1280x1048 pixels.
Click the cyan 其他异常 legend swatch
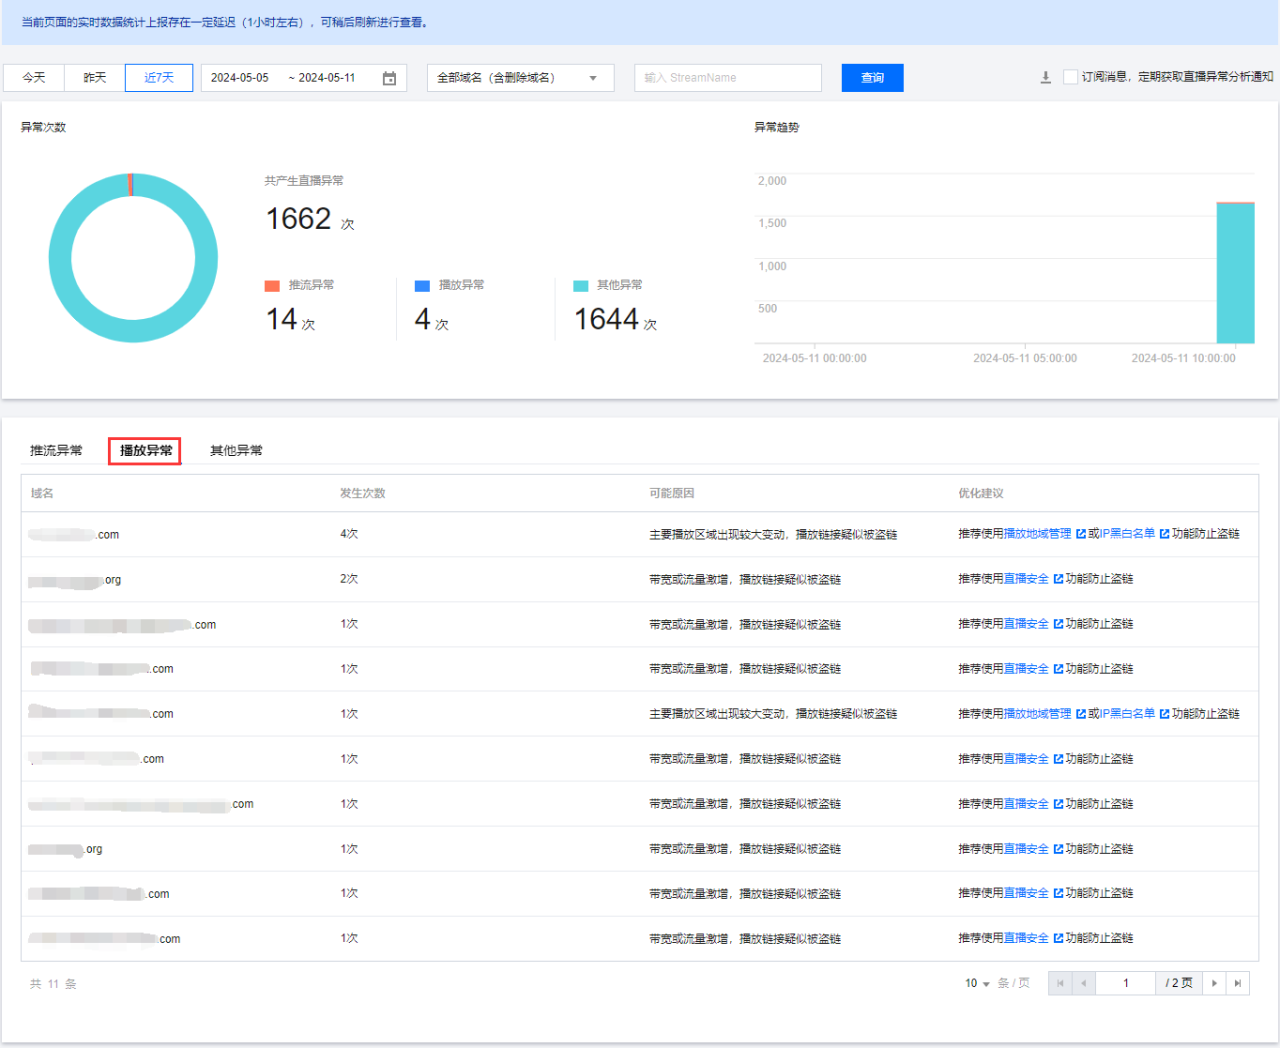[x=580, y=286]
